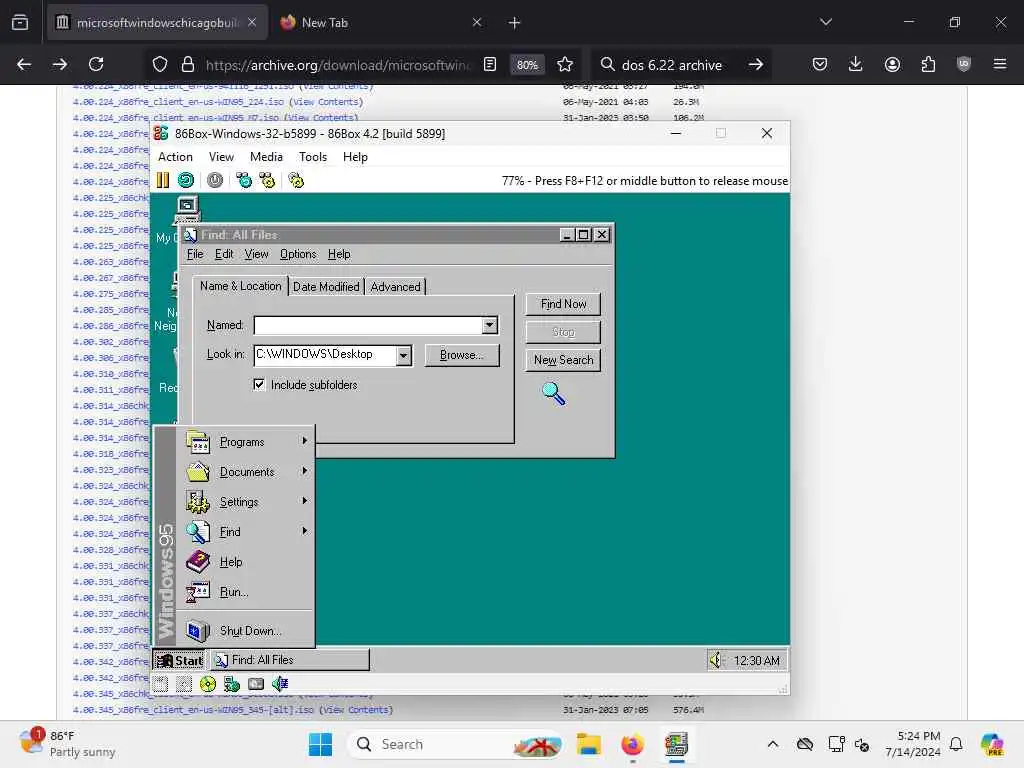Click the dos 6.22 archive search box
Image resolution: width=1024 pixels, height=768 pixels.
tap(671, 65)
